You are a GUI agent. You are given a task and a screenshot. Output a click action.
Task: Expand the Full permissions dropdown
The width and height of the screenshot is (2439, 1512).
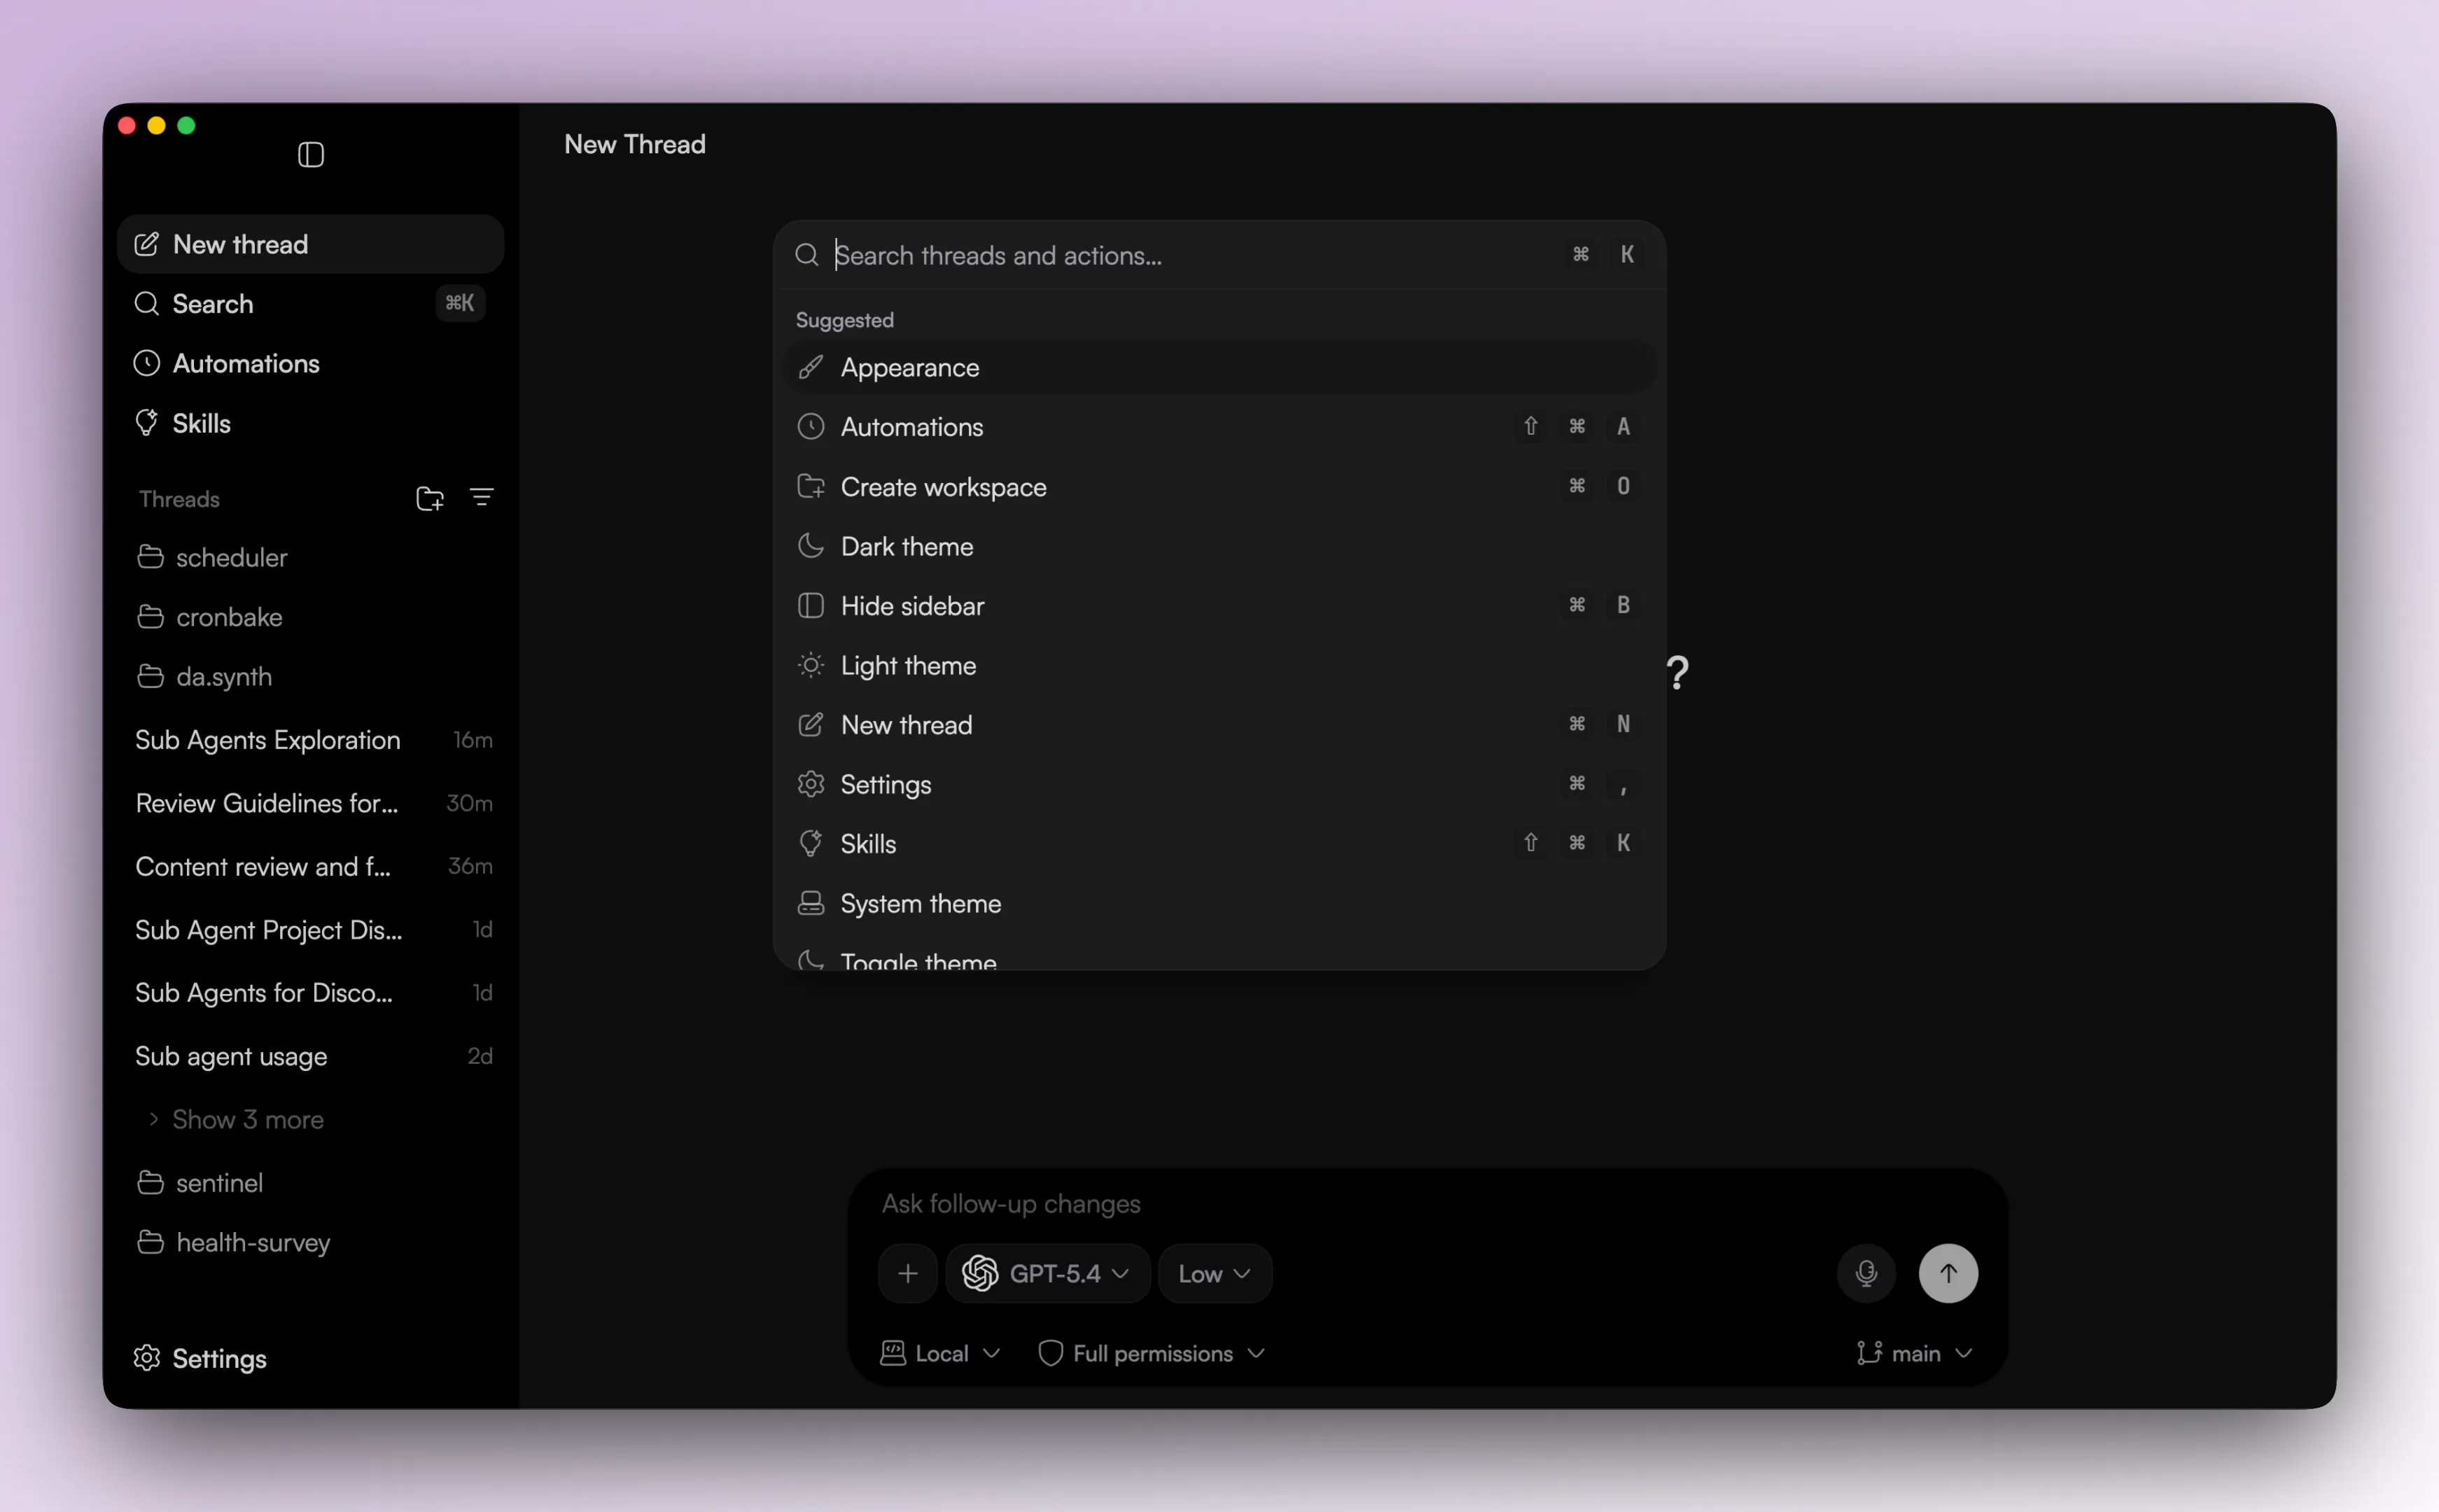(1152, 1353)
